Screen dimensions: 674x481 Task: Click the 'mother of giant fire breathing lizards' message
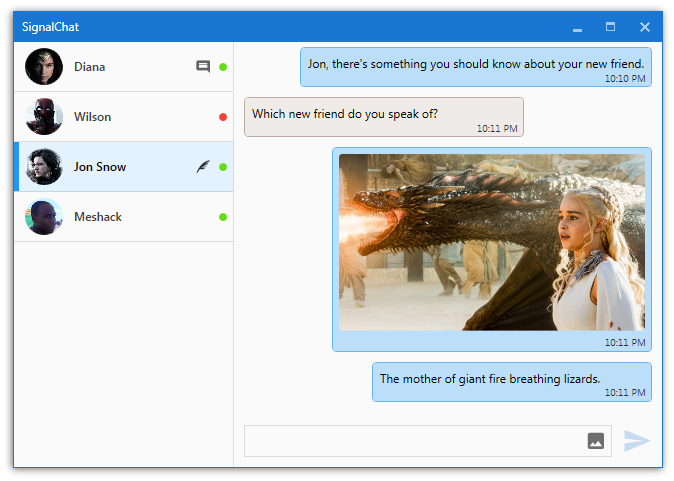click(512, 382)
